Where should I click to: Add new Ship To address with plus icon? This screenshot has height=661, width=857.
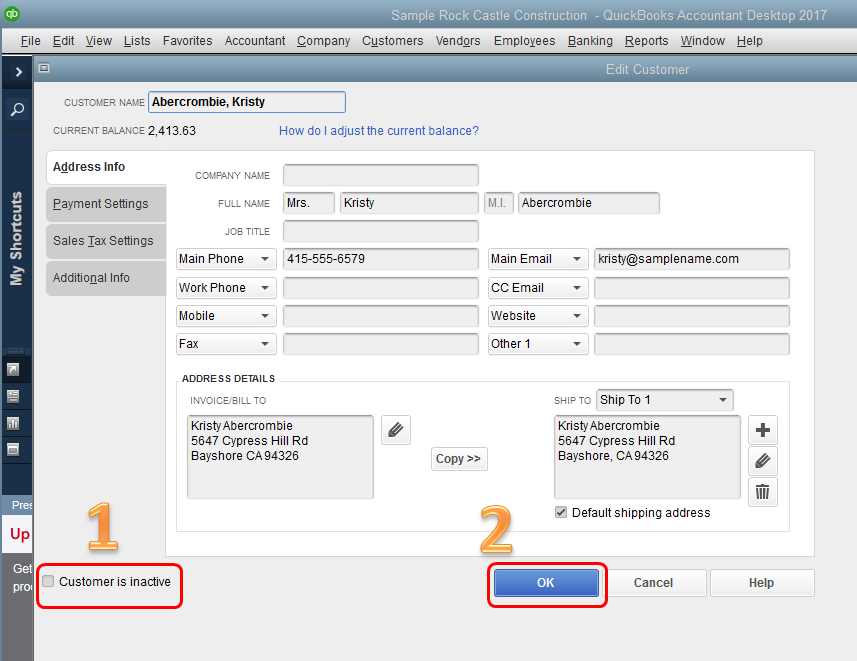pos(762,430)
